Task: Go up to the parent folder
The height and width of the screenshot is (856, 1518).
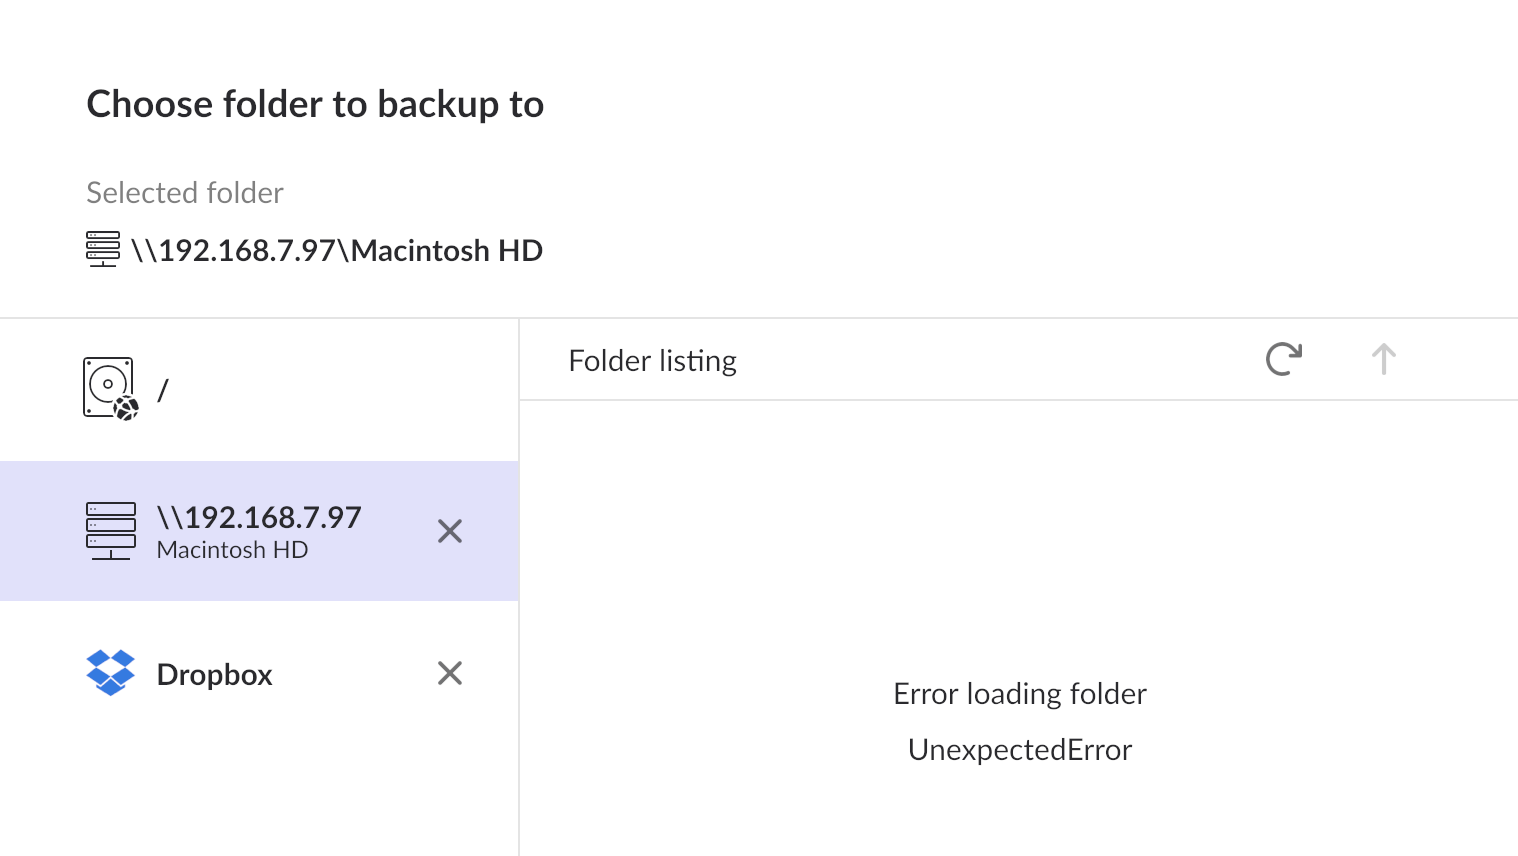Action: 1383,359
